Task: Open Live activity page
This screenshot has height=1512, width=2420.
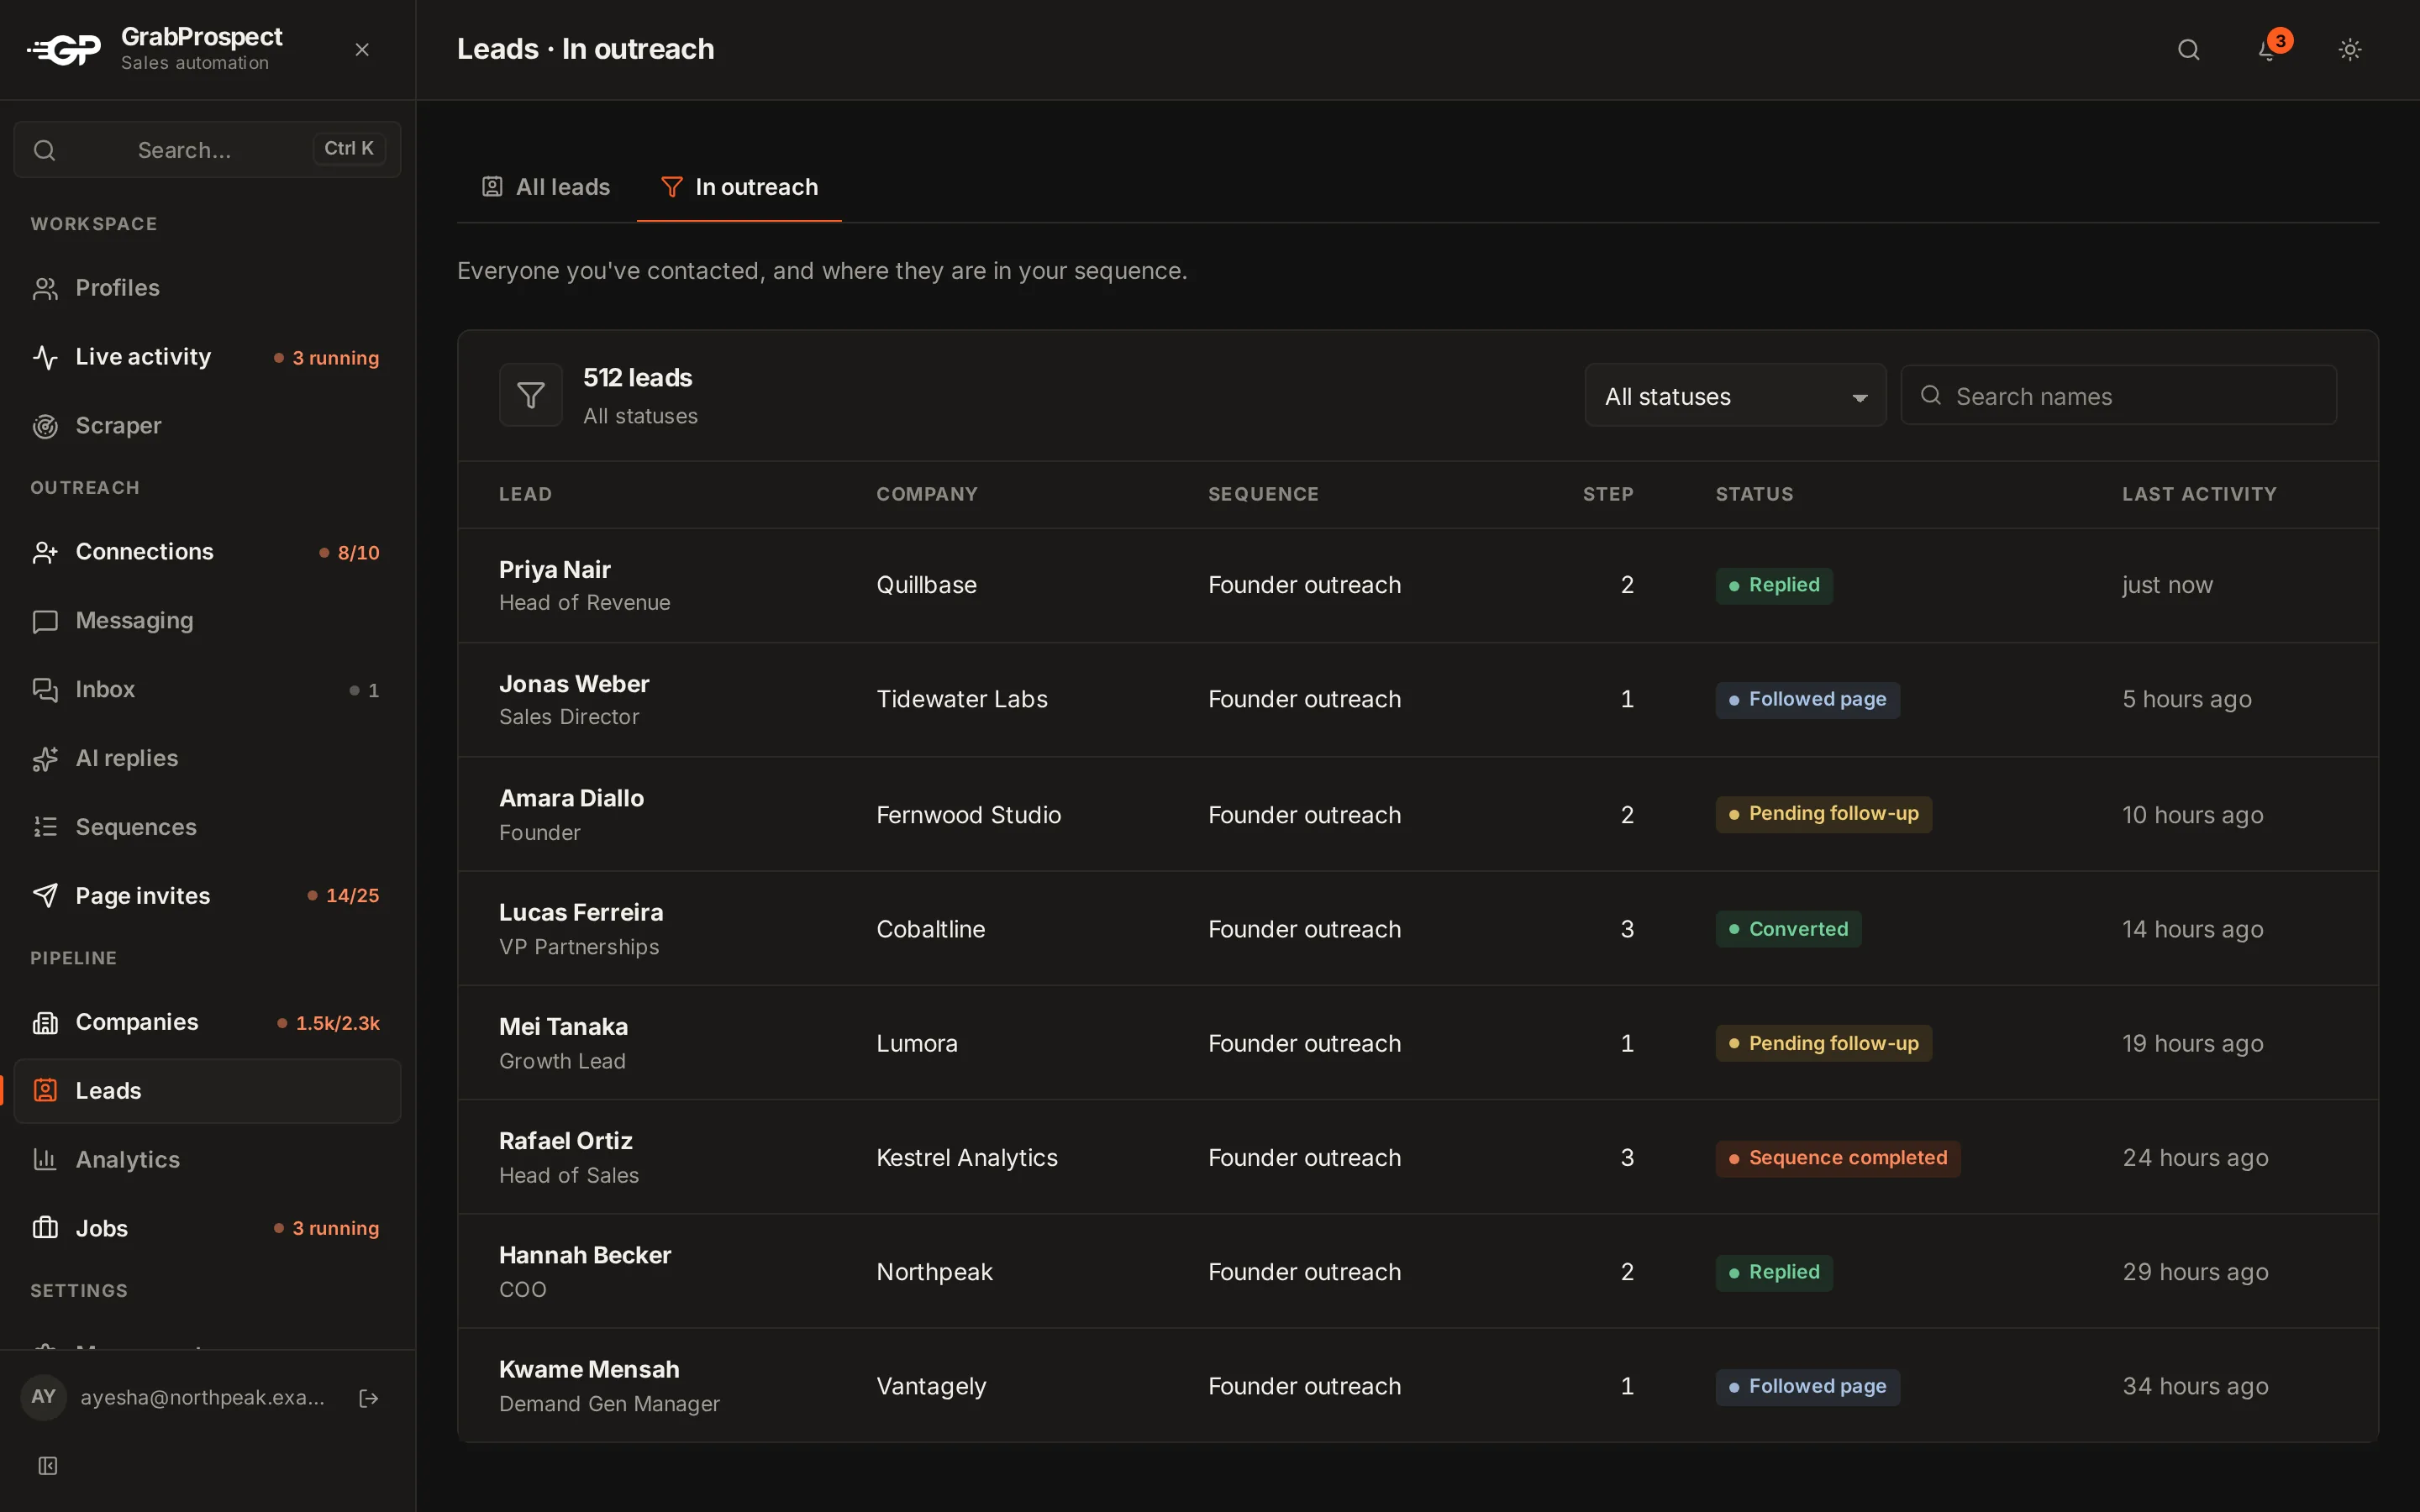Action: pos(207,357)
